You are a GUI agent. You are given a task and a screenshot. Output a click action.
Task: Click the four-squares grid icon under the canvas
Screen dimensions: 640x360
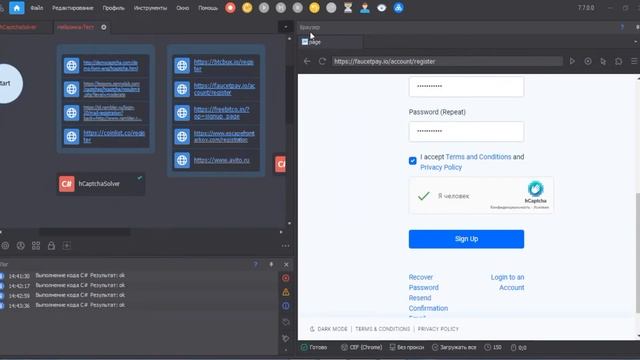[x=36, y=246]
